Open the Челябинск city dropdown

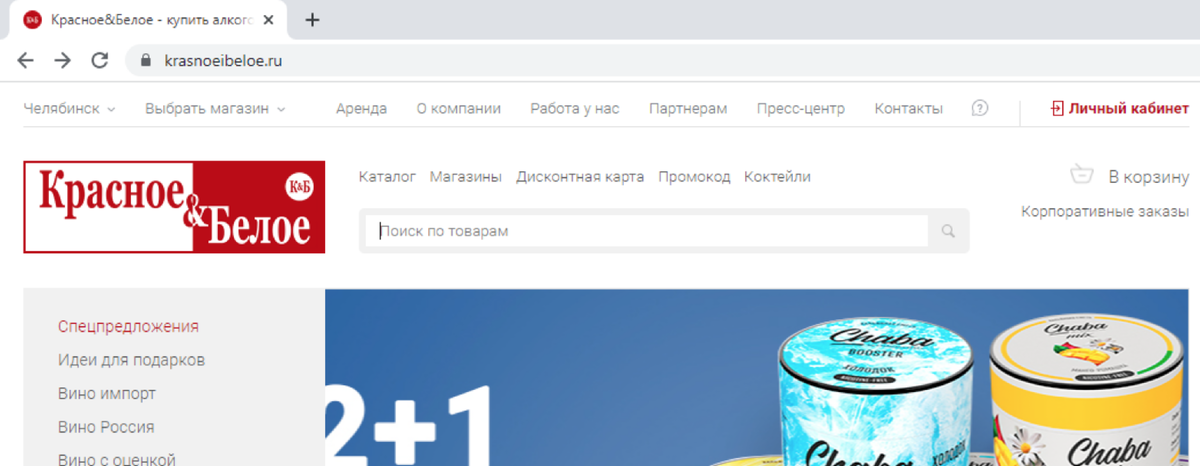pos(69,109)
